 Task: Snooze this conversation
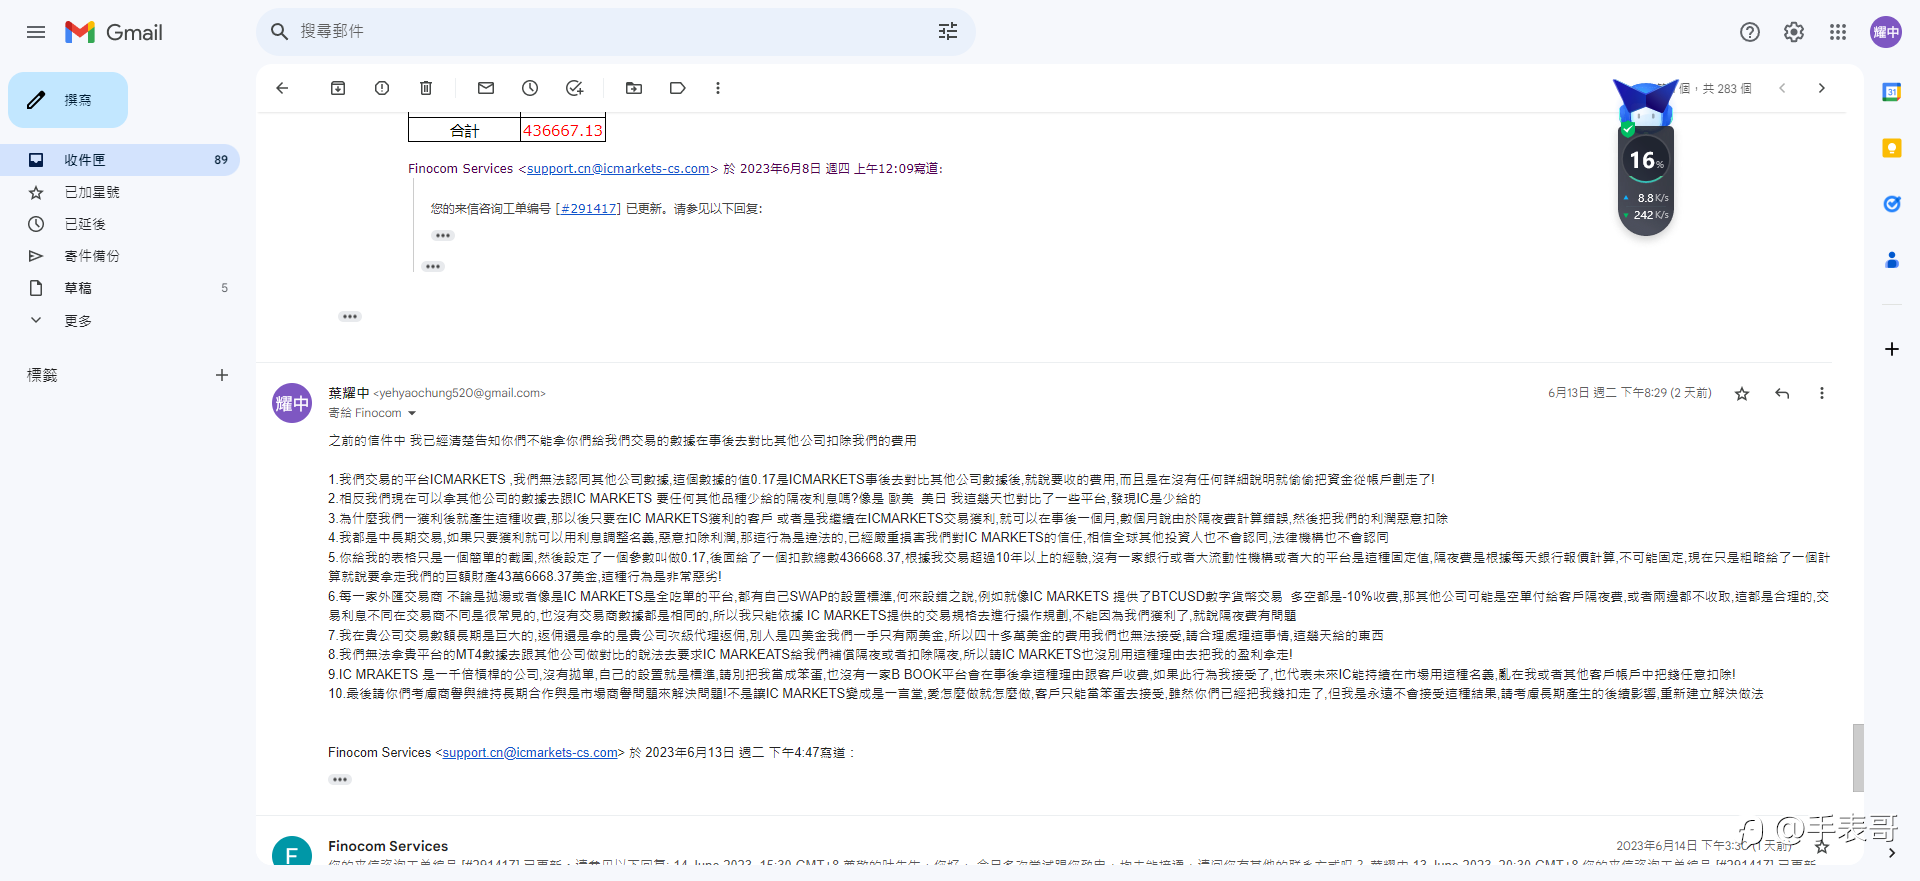530,88
